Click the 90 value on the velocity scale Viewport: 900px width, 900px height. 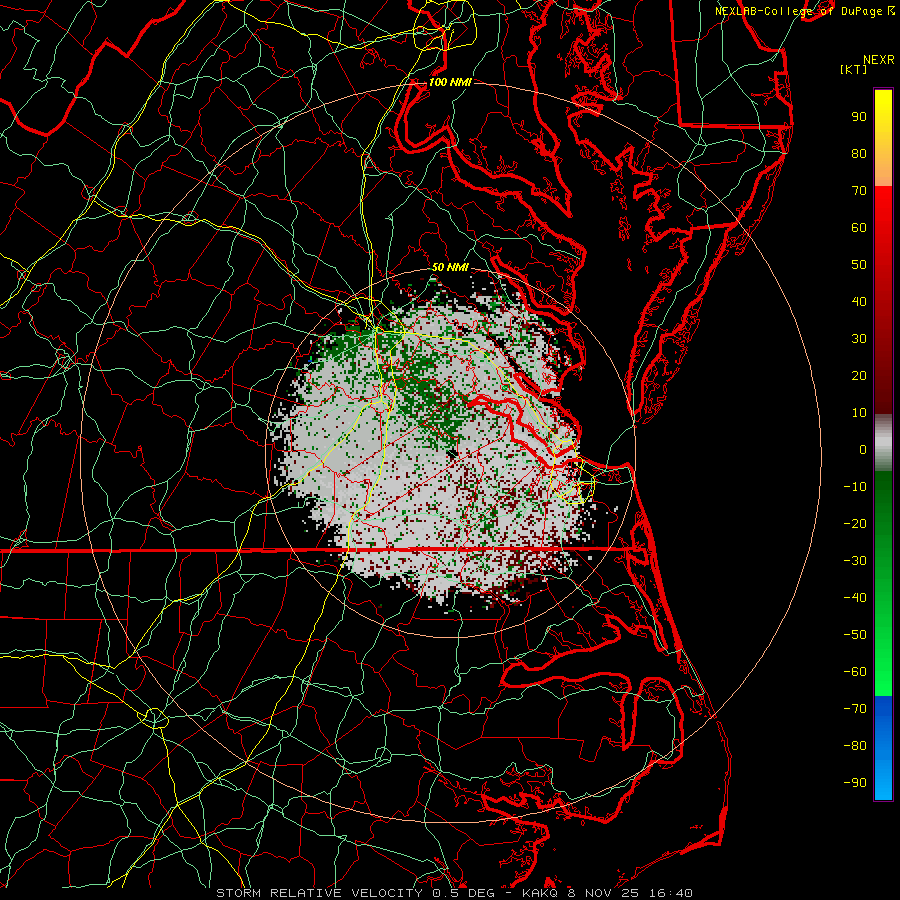[859, 117]
